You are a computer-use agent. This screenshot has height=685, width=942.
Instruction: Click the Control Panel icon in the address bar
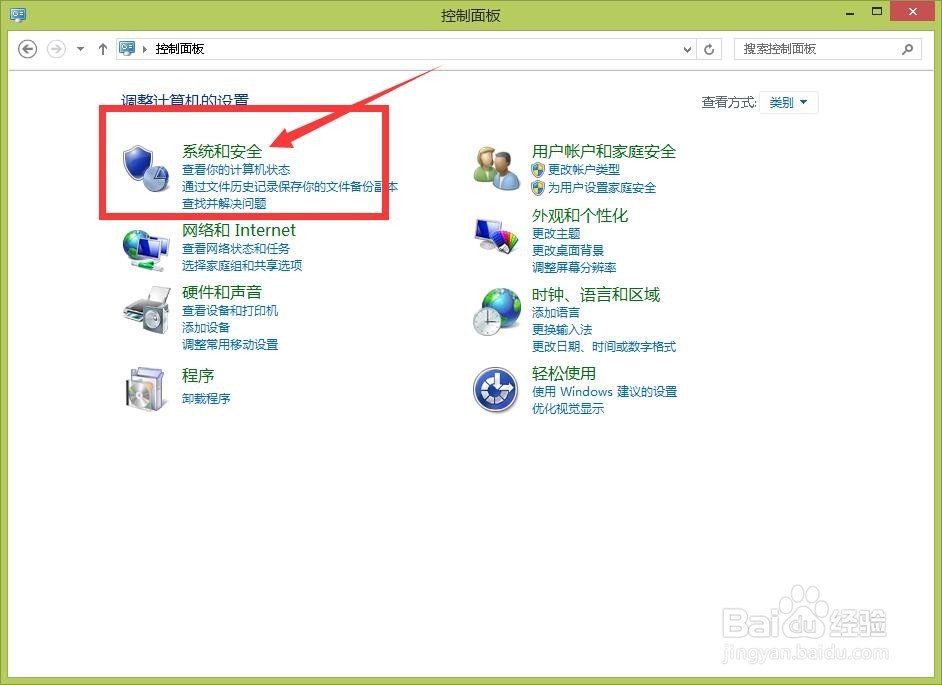click(x=128, y=47)
